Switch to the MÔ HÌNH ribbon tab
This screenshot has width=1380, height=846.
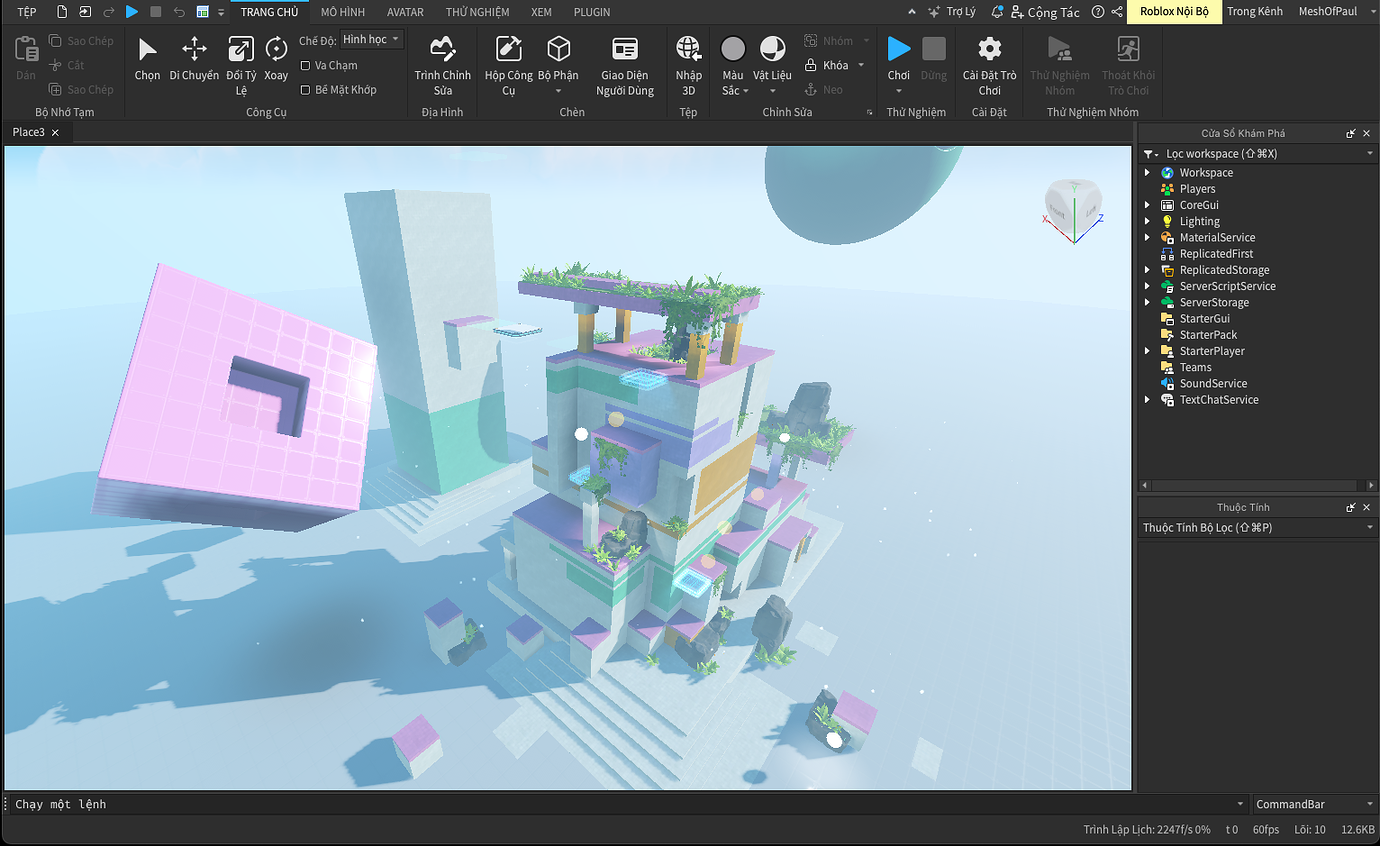[x=342, y=12]
